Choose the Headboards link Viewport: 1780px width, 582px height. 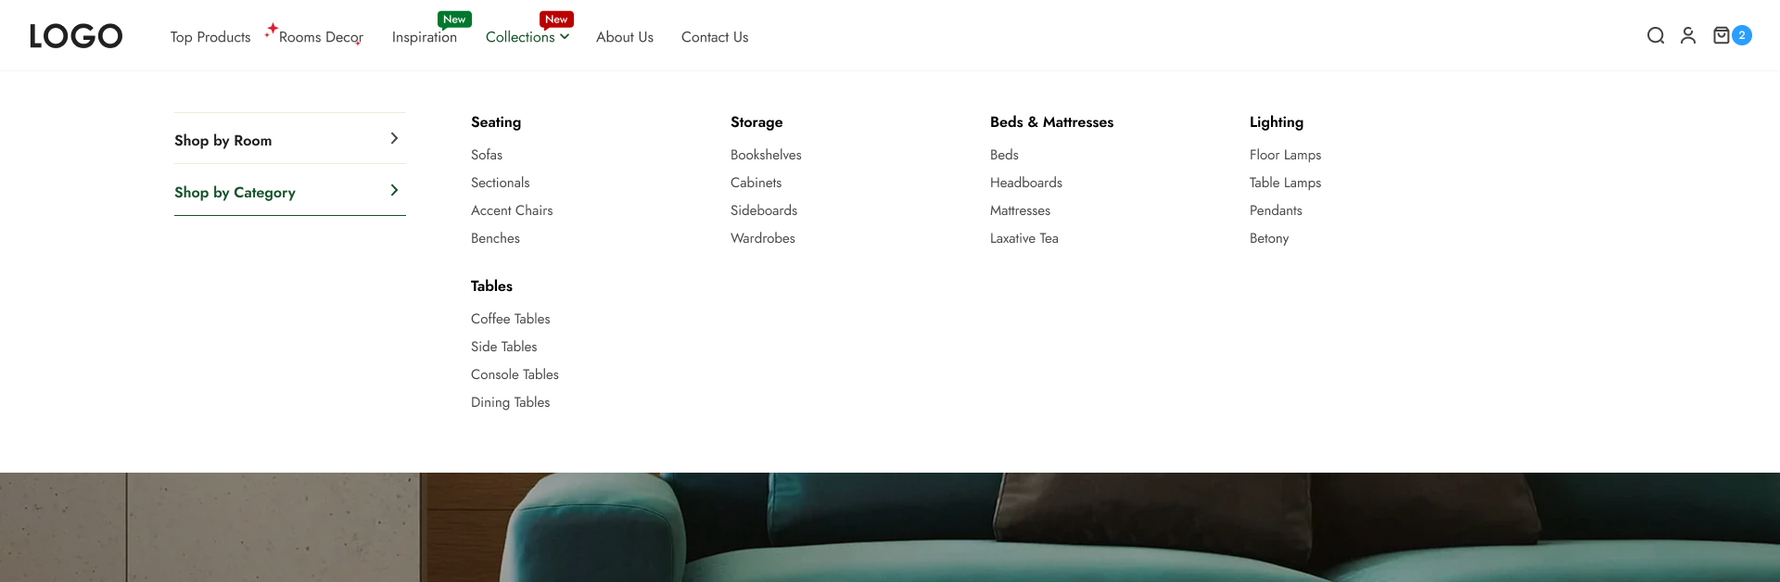(1025, 183)
